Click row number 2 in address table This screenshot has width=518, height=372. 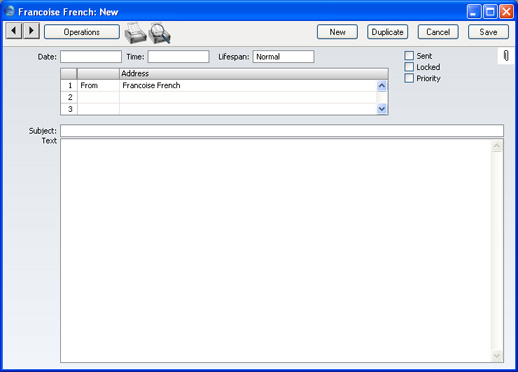[x=69, y=97]
